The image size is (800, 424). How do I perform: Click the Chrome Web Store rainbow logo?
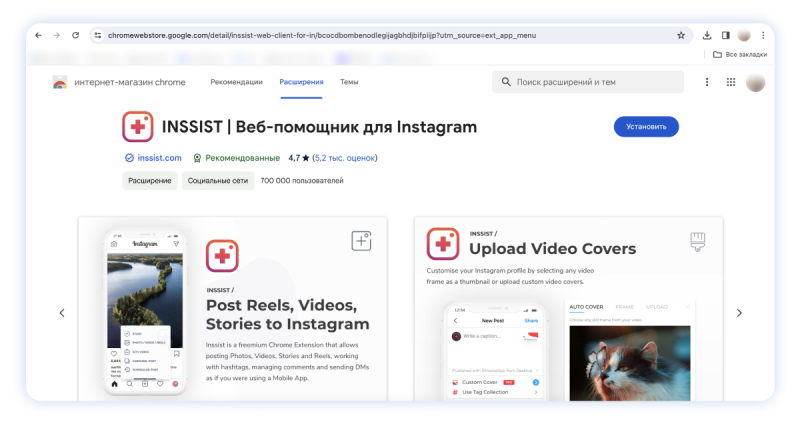point(60,82)
